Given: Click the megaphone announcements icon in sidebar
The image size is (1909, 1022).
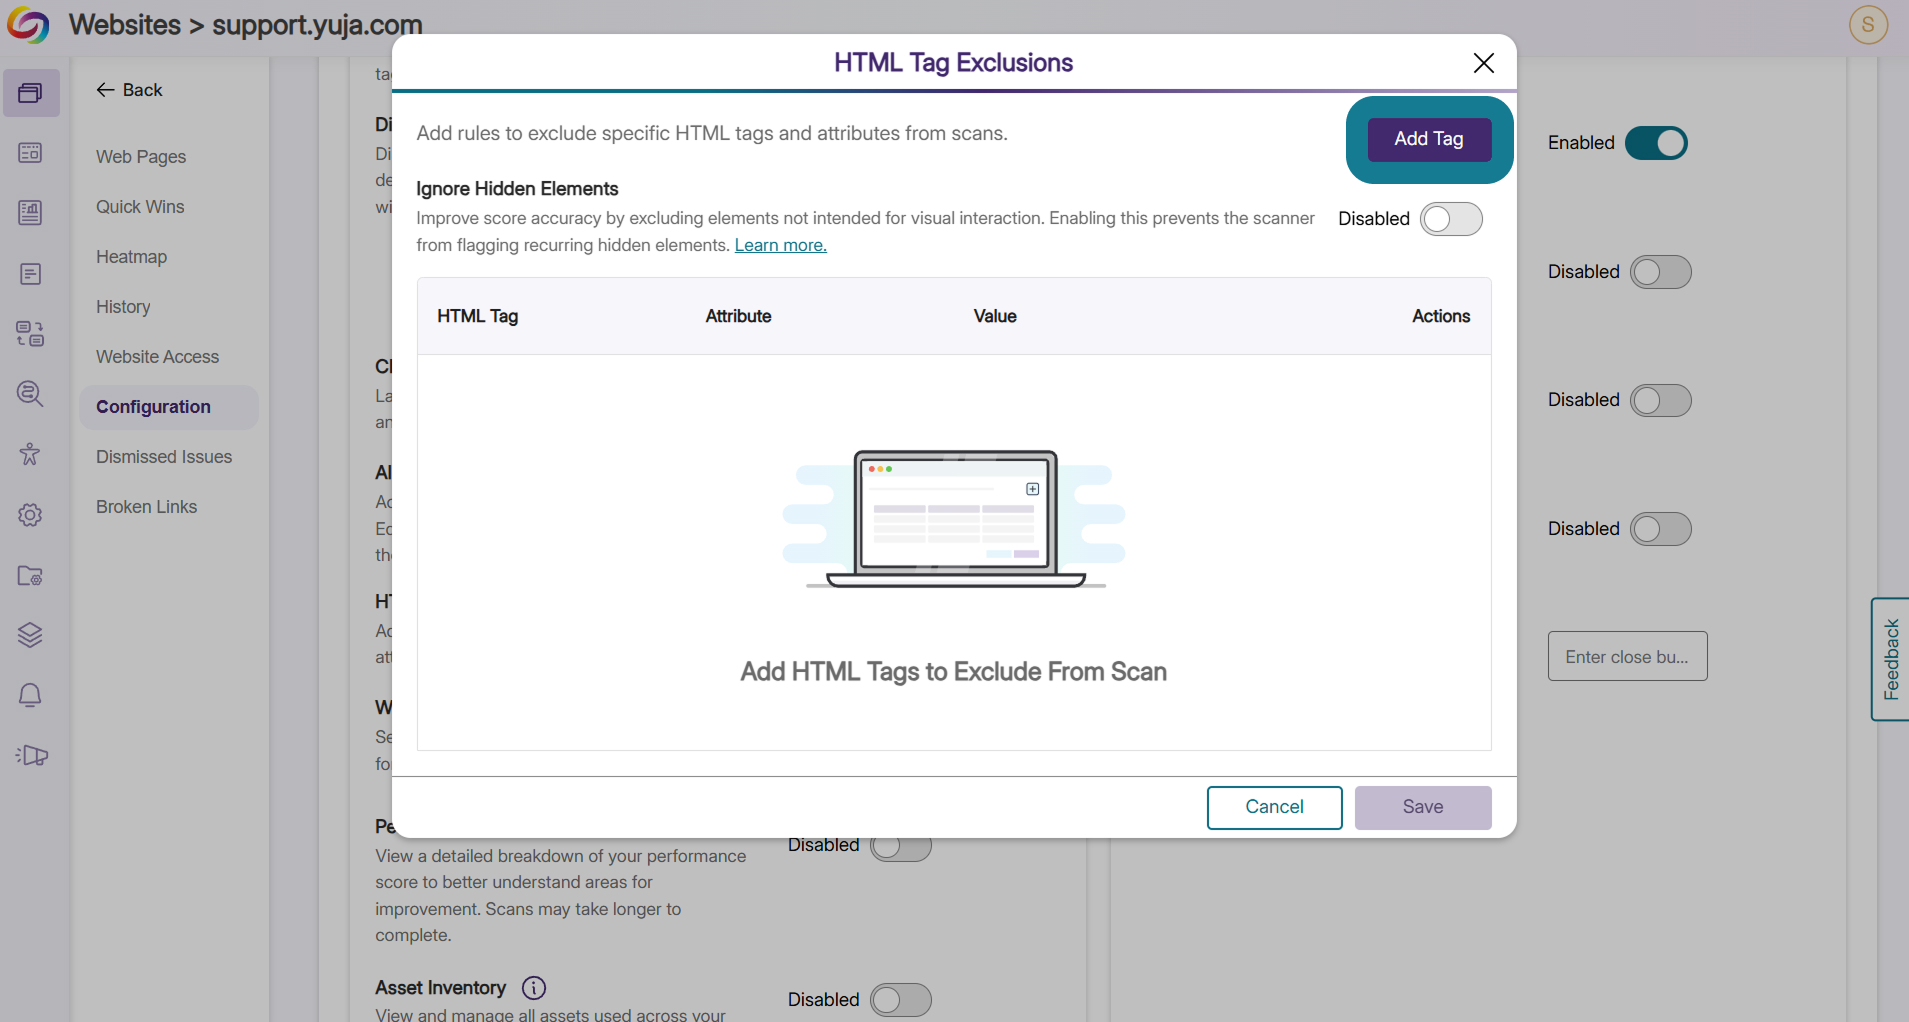Looking at the screenshot, I should 31,755.
